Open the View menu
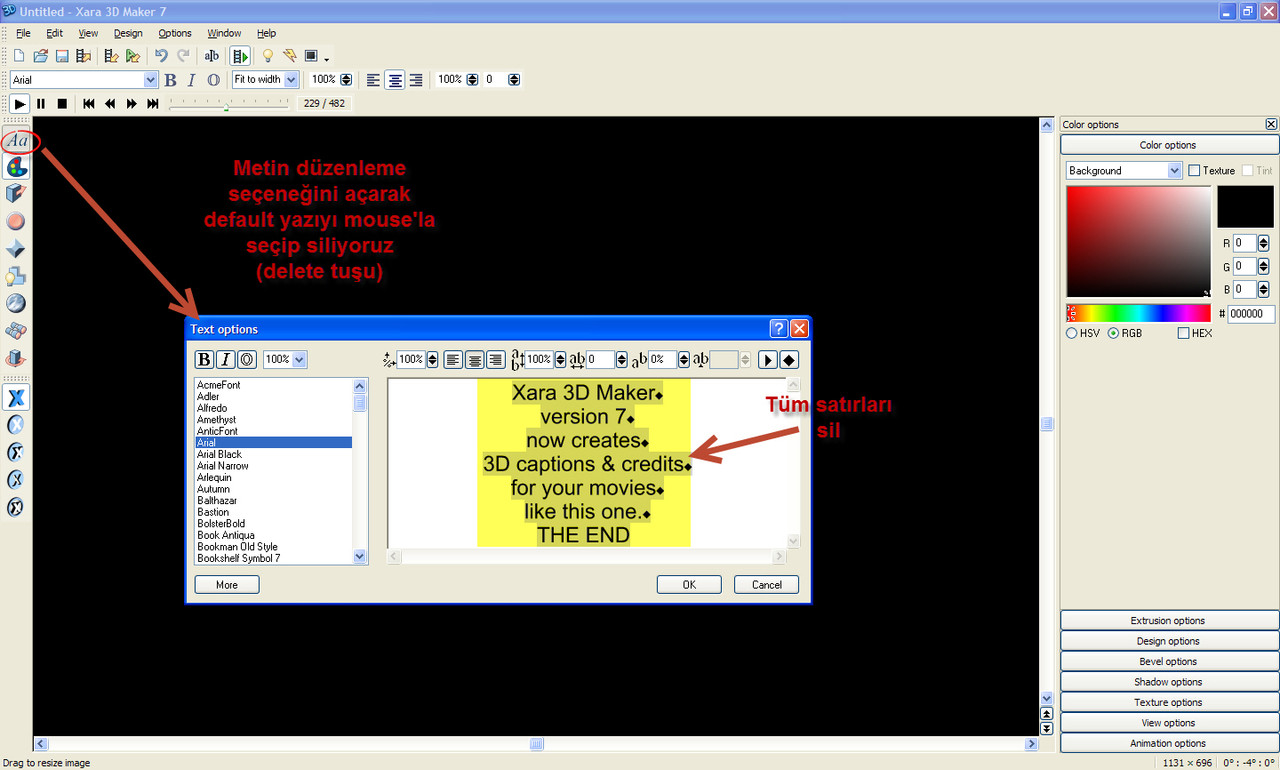This screenshot has width=1280, height=770. point(88,33)
